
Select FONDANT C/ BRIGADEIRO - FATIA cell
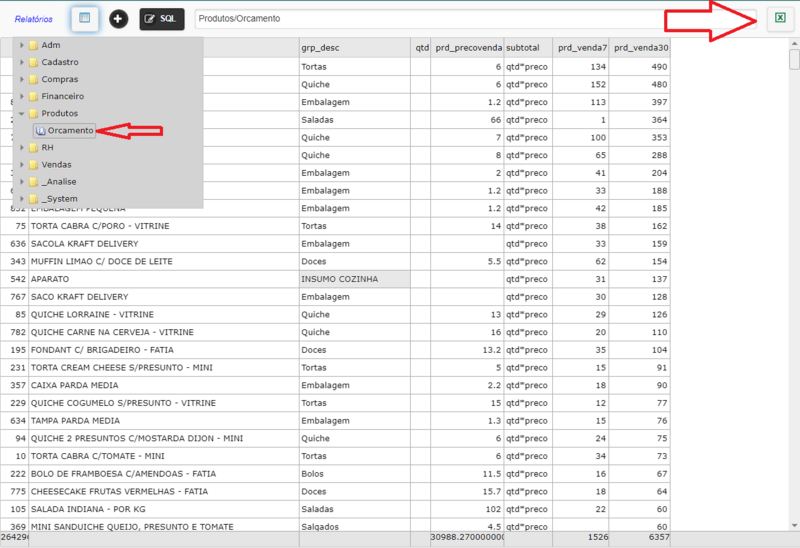coord(164,350)
